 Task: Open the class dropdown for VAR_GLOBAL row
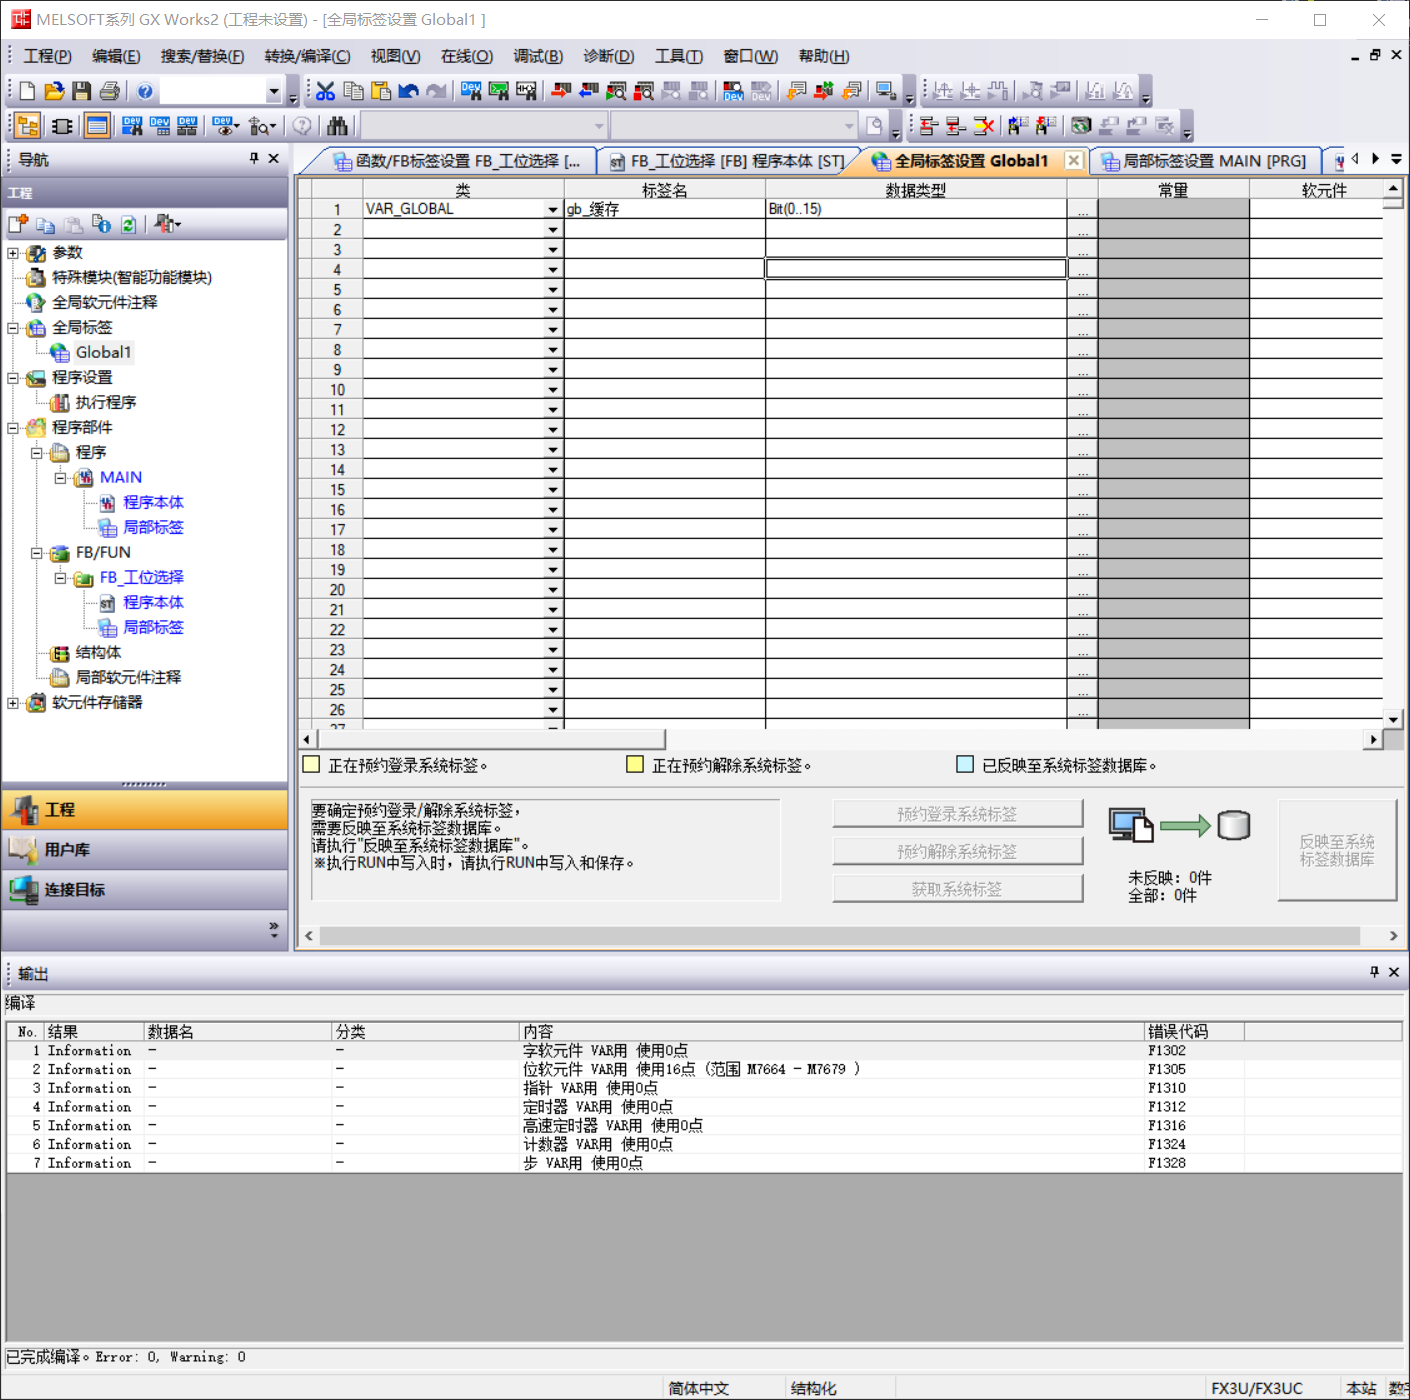[552, 210]
